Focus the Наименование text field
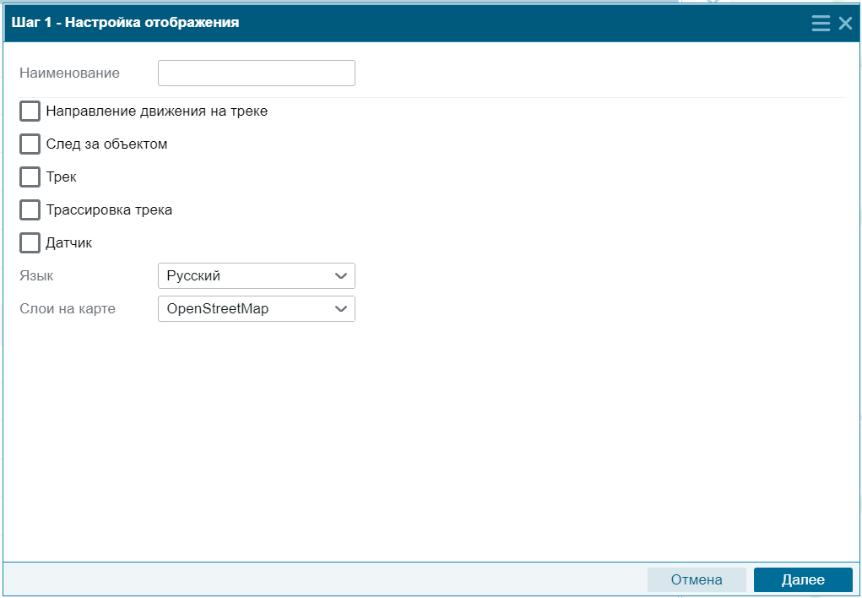 coord(256,73)
